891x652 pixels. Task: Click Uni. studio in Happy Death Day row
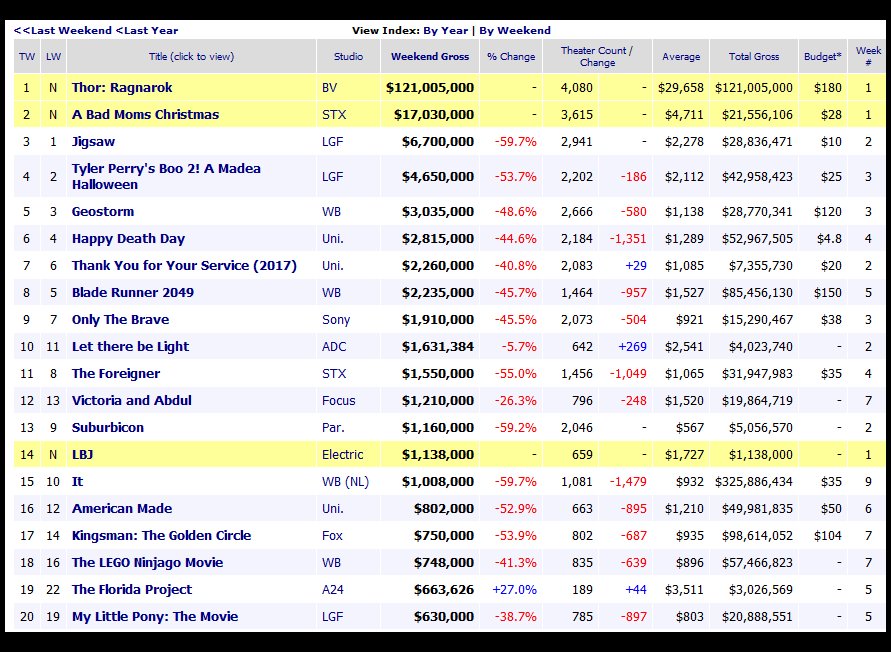pyautogui.click(x=332, y=239)
